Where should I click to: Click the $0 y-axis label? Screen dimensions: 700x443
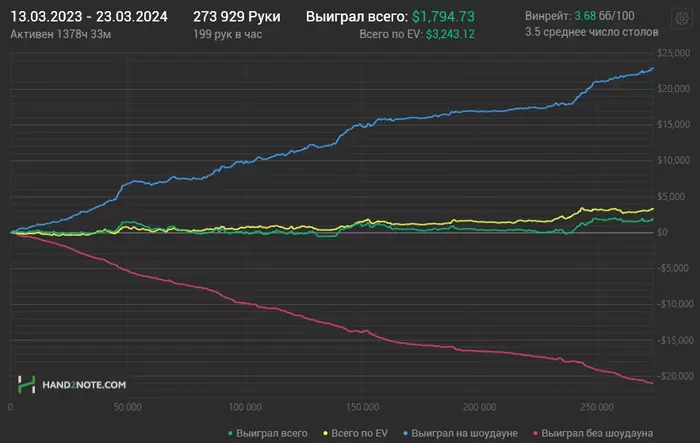coord(662,233)
